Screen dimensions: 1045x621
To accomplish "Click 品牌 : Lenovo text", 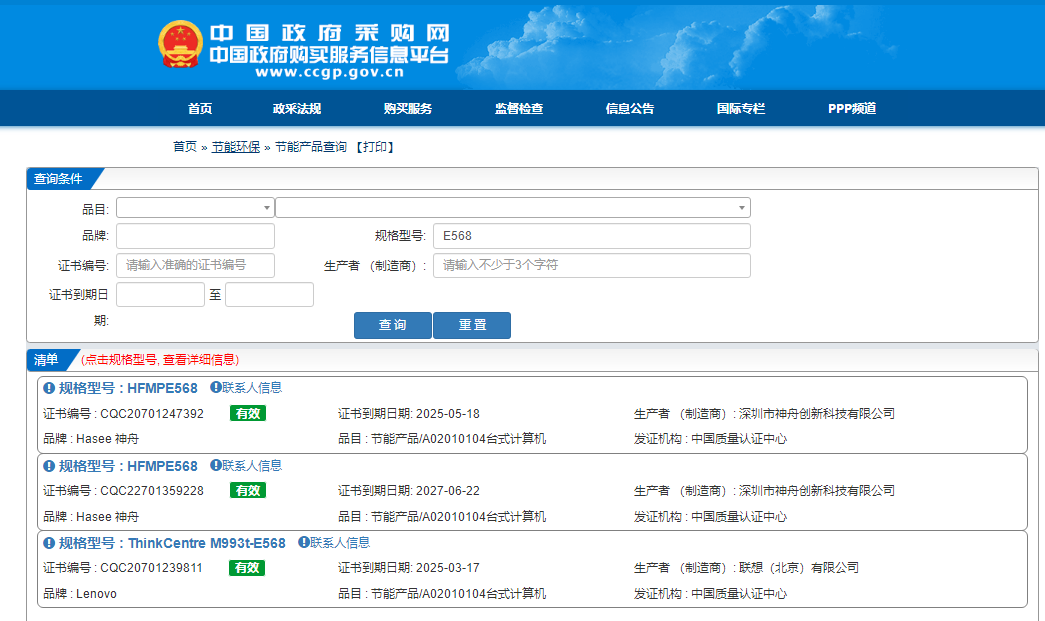I will click(x=80, y=594).
